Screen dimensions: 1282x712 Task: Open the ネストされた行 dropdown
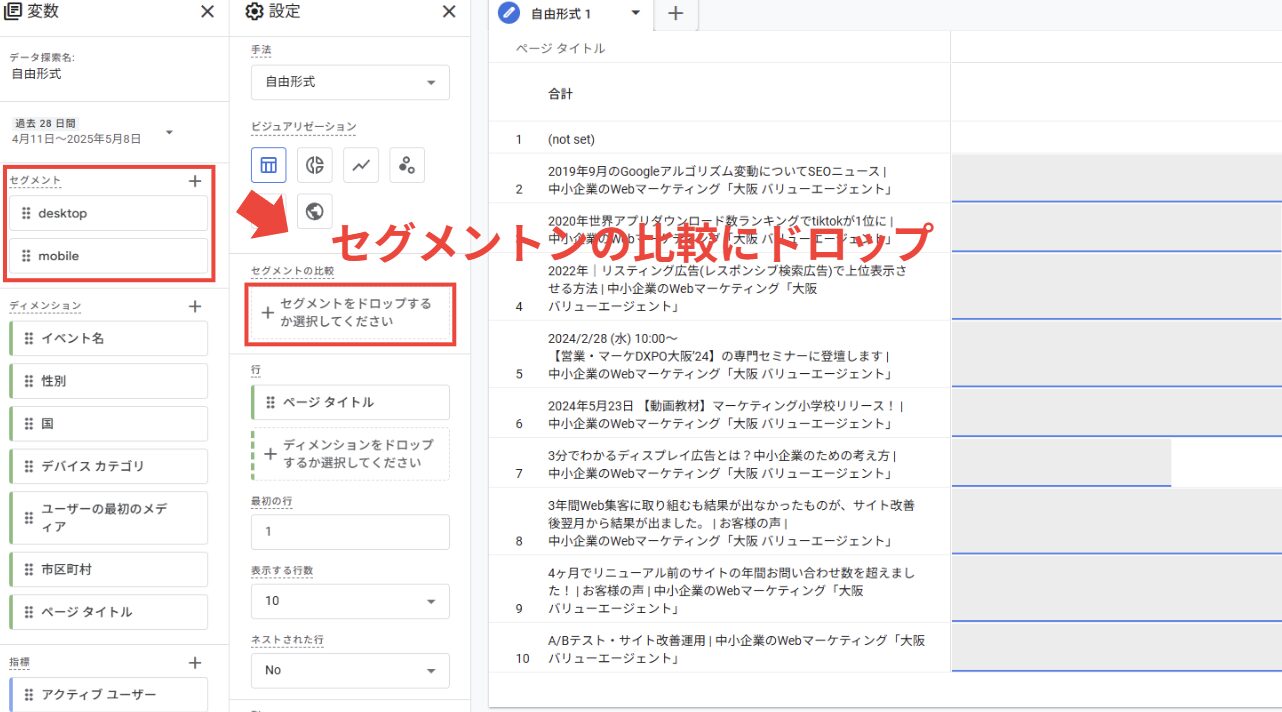[350, 670]
